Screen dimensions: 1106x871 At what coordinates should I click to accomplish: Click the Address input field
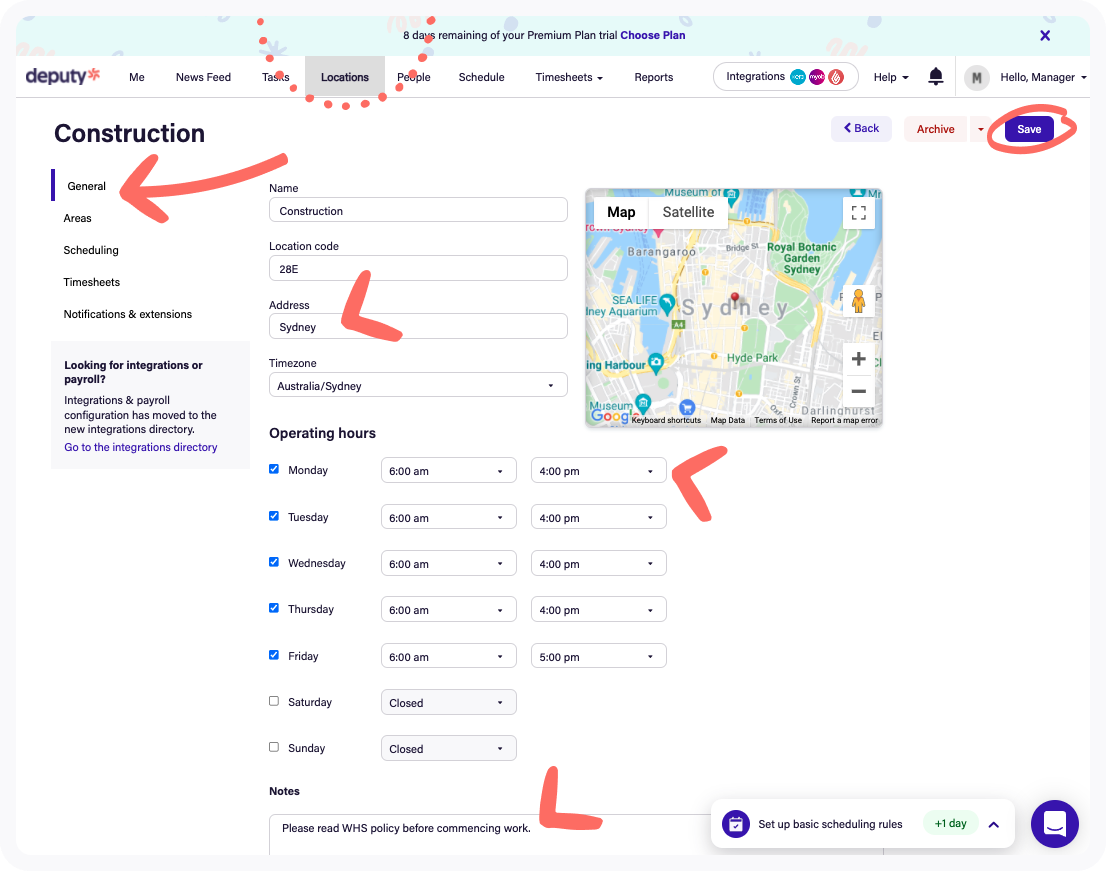(418, 327)
